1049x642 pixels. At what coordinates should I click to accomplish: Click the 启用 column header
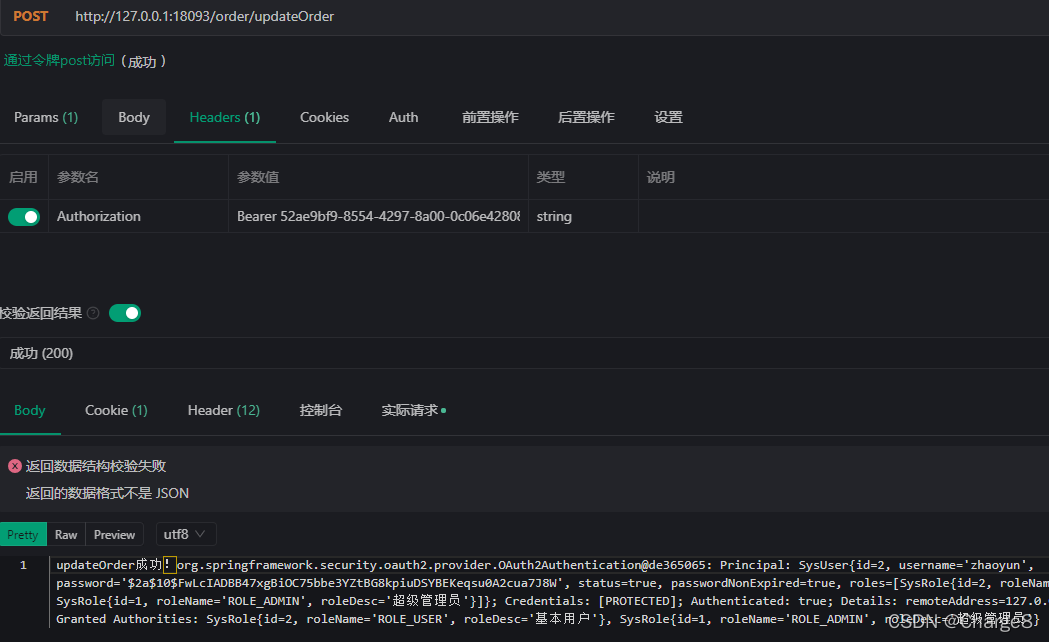[x=23, y=177]
